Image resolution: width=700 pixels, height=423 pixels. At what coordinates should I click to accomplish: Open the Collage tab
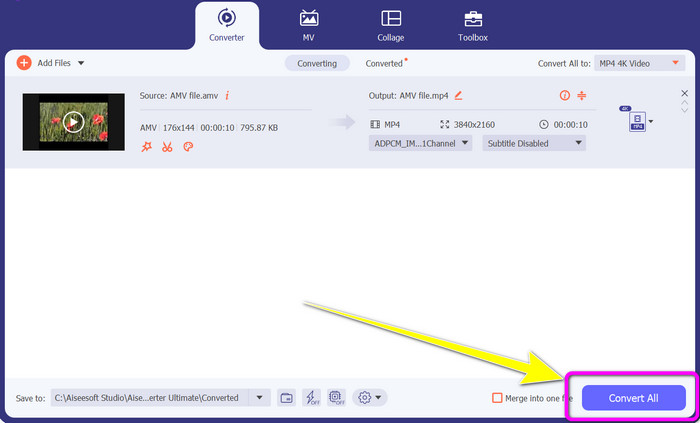[x=391, y=27]
